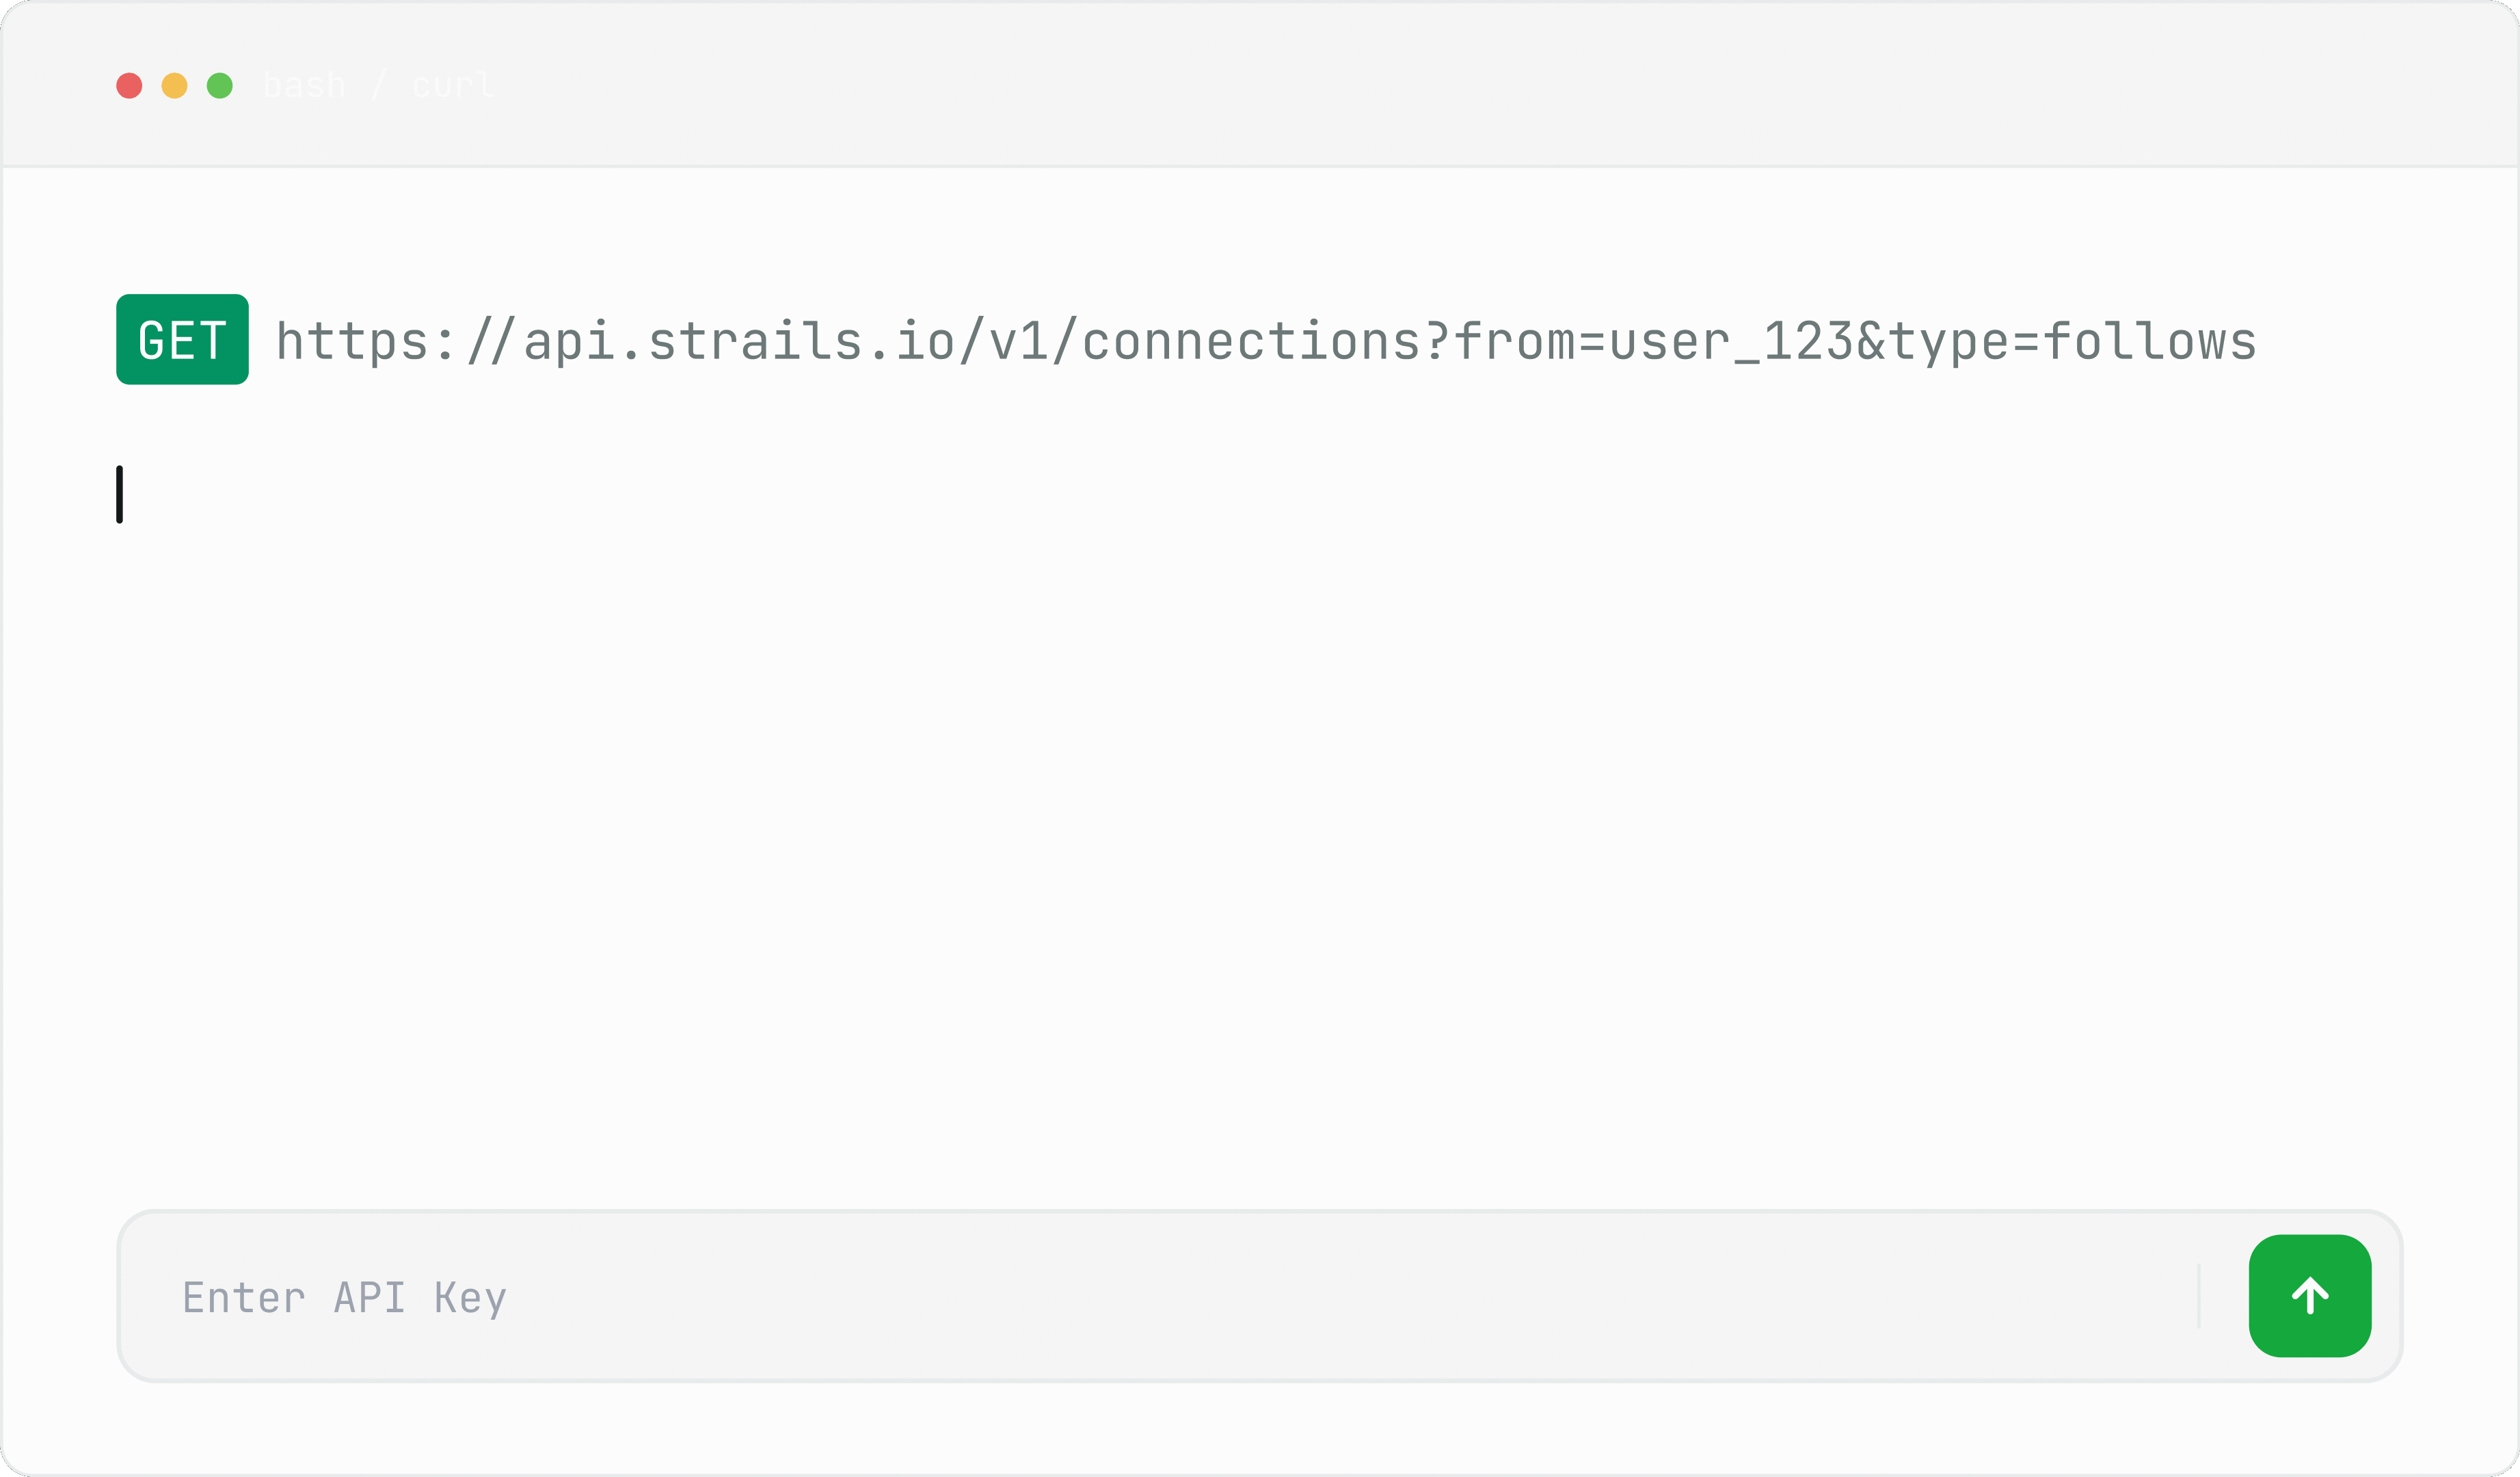Click the vertical divider beside the send button

click(x=2199, y=1296)
